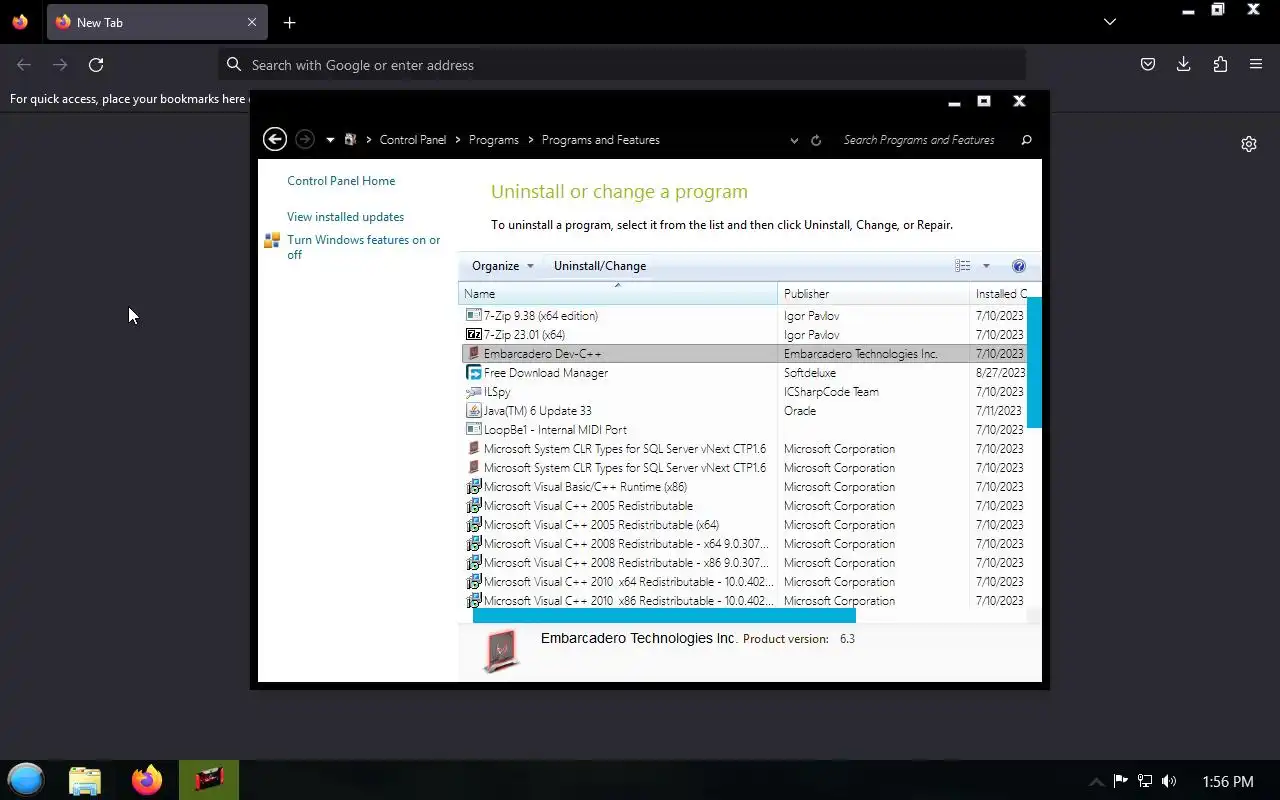This screenshot has width=1280, height=800.
Task: Open the Organize dropdown menu
Action: pos(503,266)
